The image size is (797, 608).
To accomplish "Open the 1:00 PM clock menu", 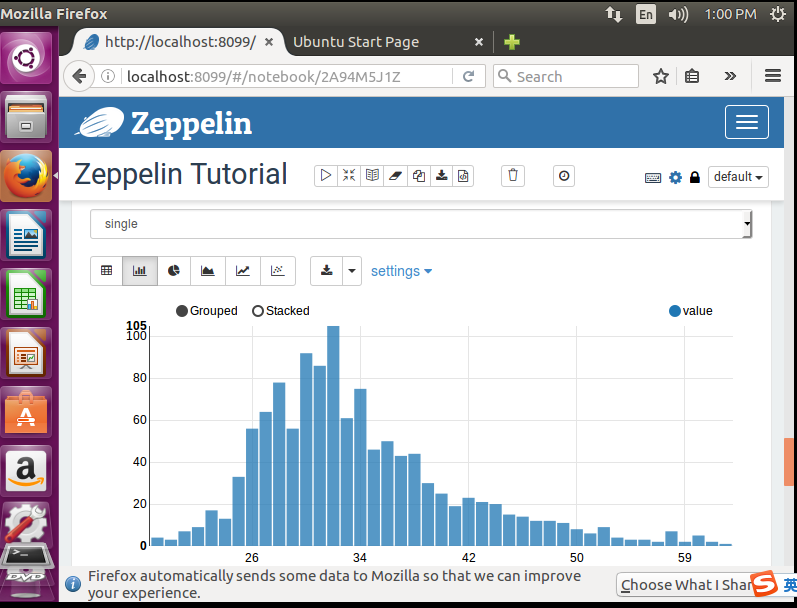I will (730, 14).
